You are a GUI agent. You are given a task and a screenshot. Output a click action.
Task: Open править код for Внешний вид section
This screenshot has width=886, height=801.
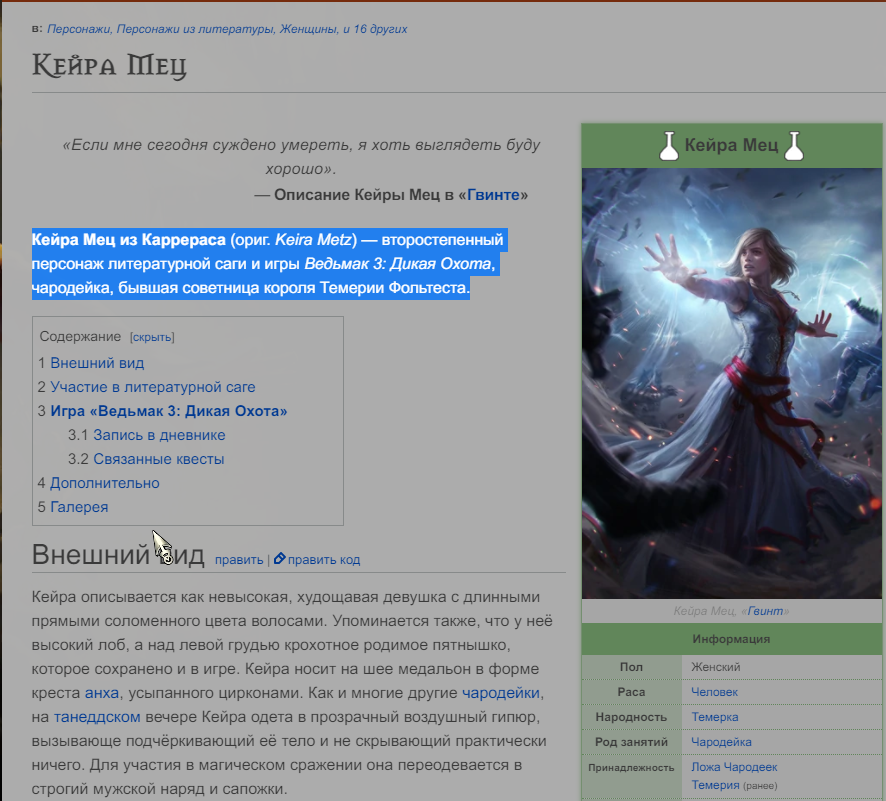324,560
